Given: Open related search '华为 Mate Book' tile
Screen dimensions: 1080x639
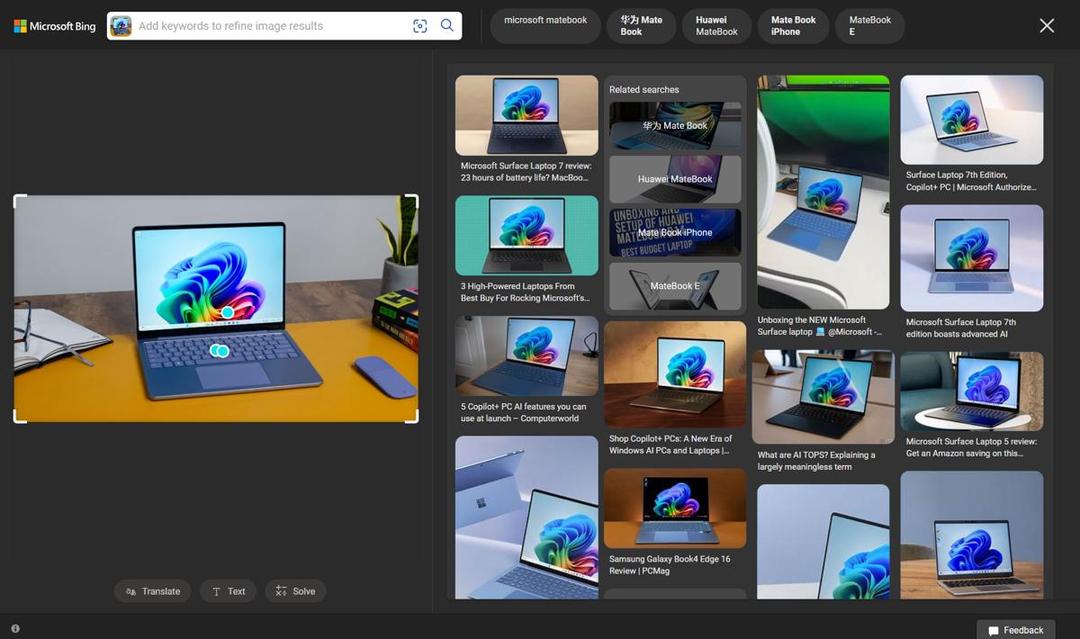Looking at the screenshot, I should tap(675, 126).
